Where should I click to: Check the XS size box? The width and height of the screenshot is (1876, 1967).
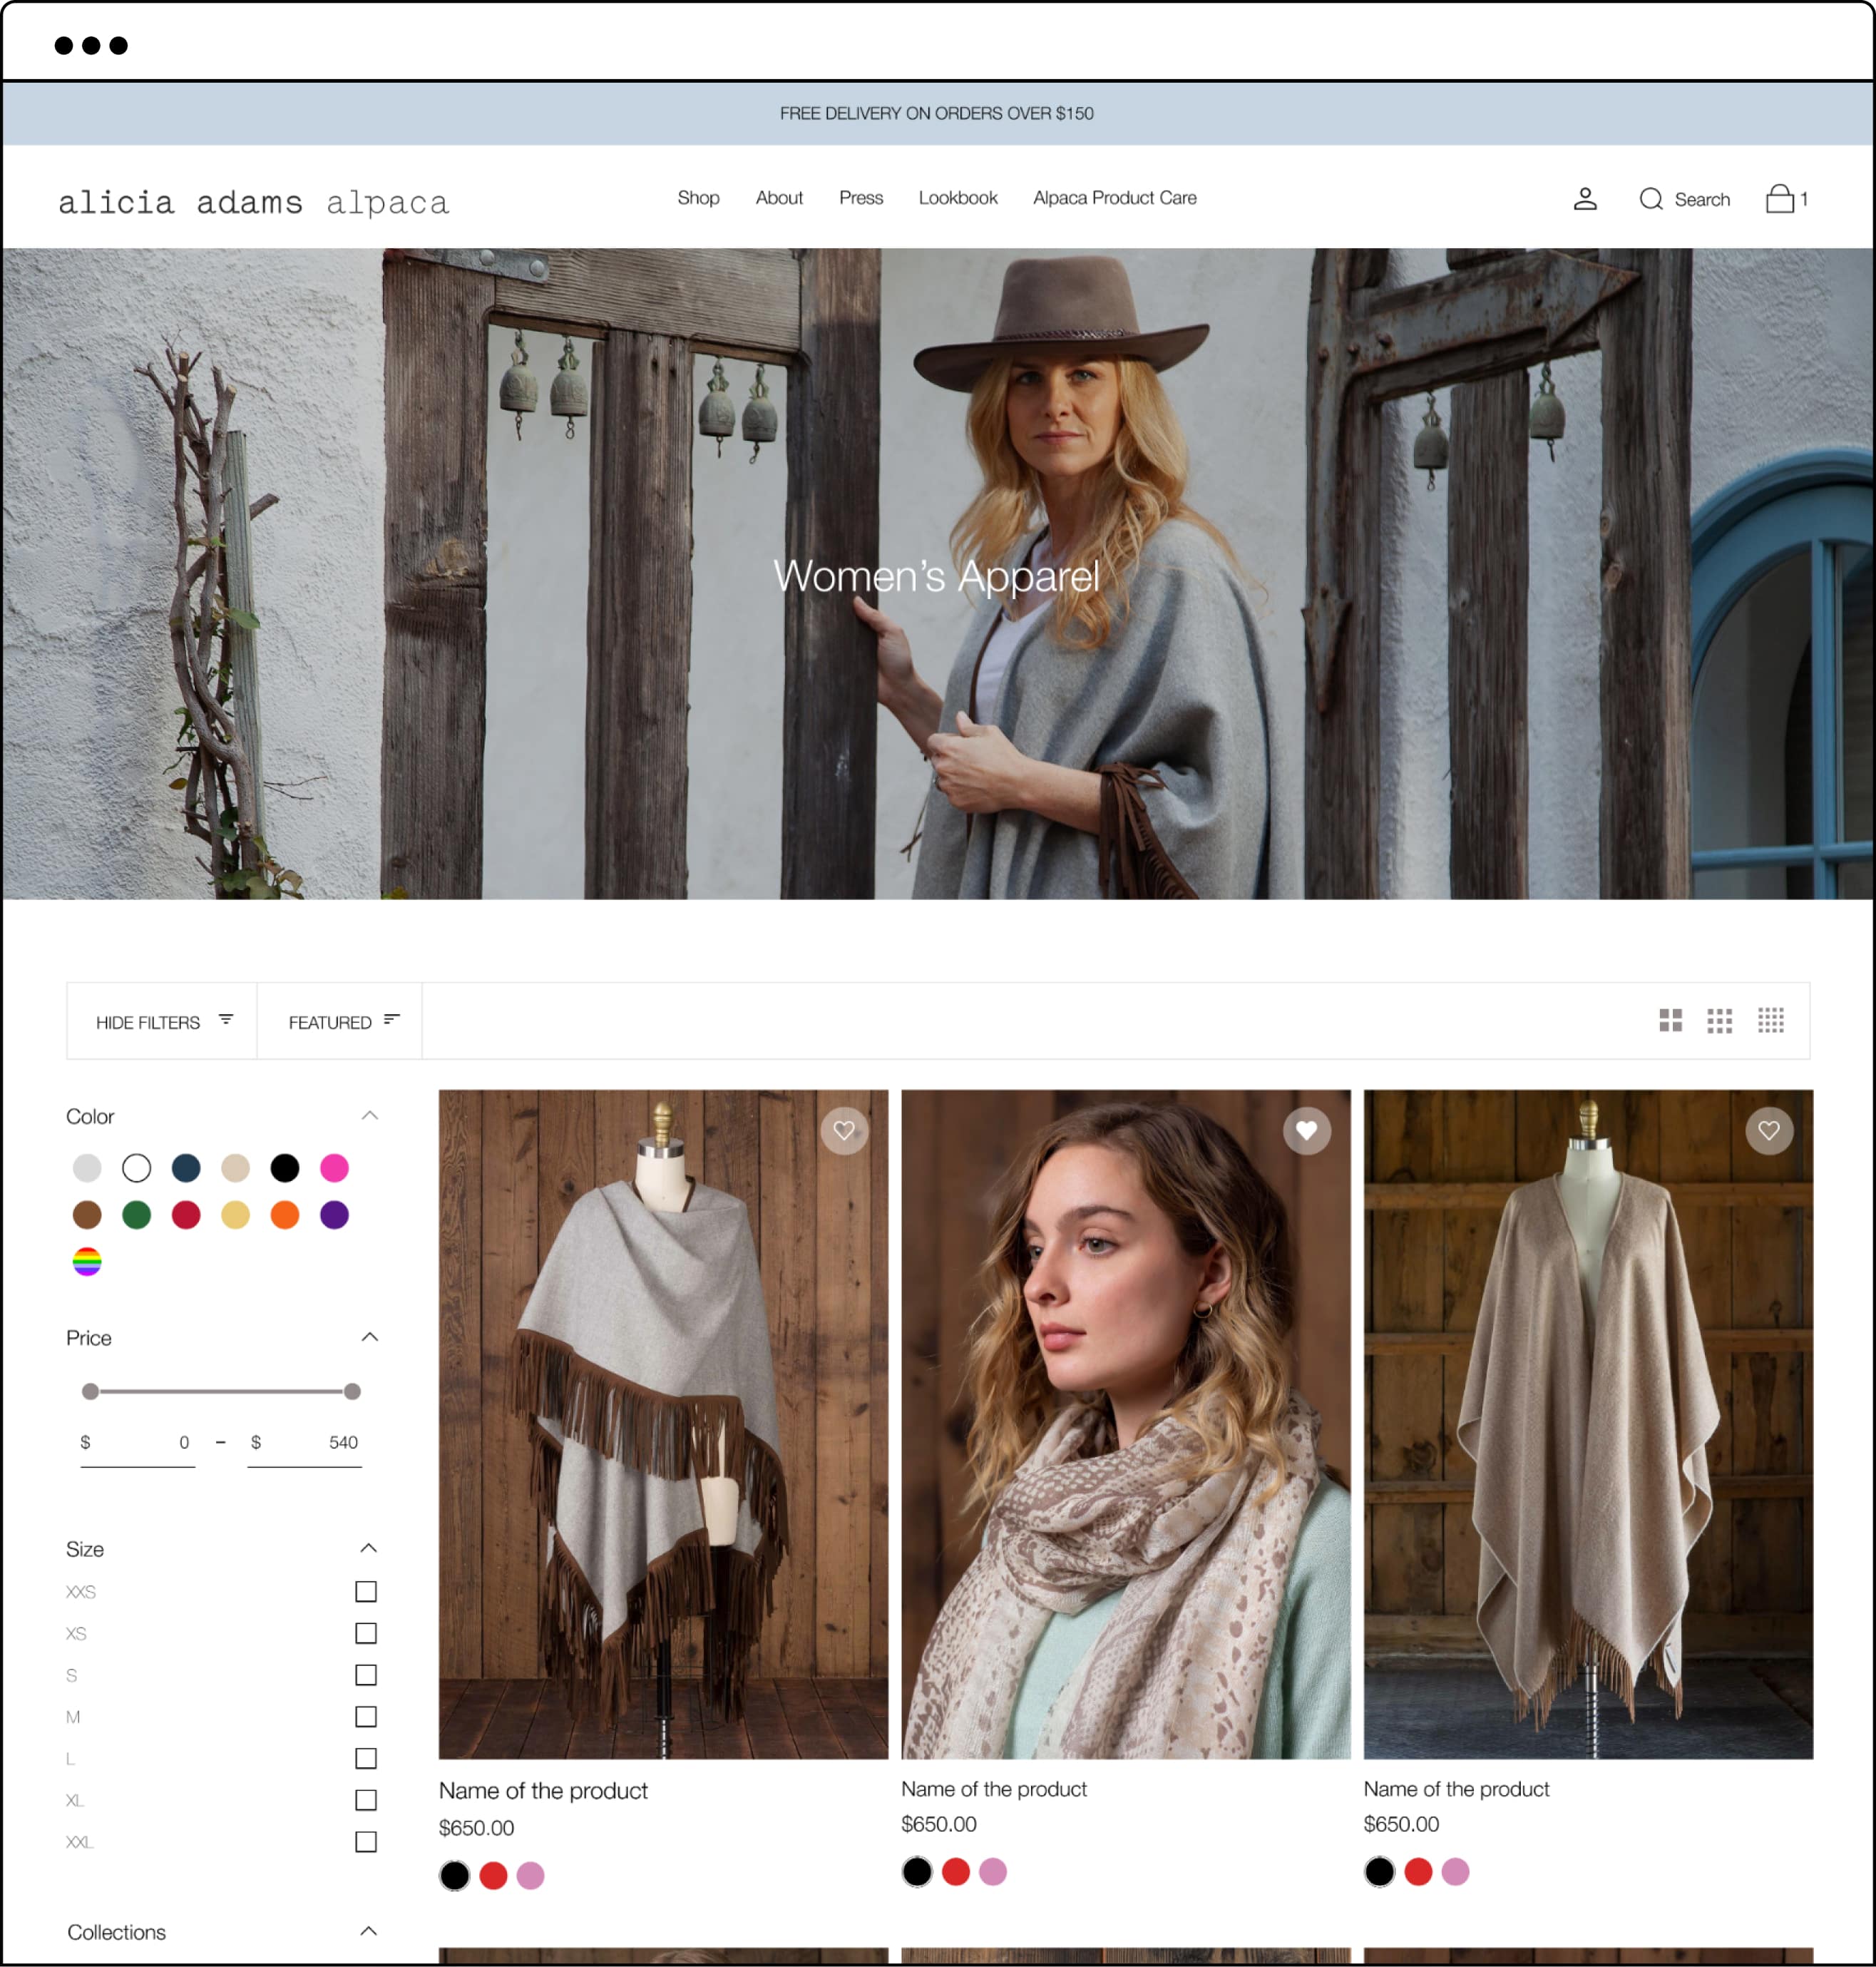[366, 1633]
